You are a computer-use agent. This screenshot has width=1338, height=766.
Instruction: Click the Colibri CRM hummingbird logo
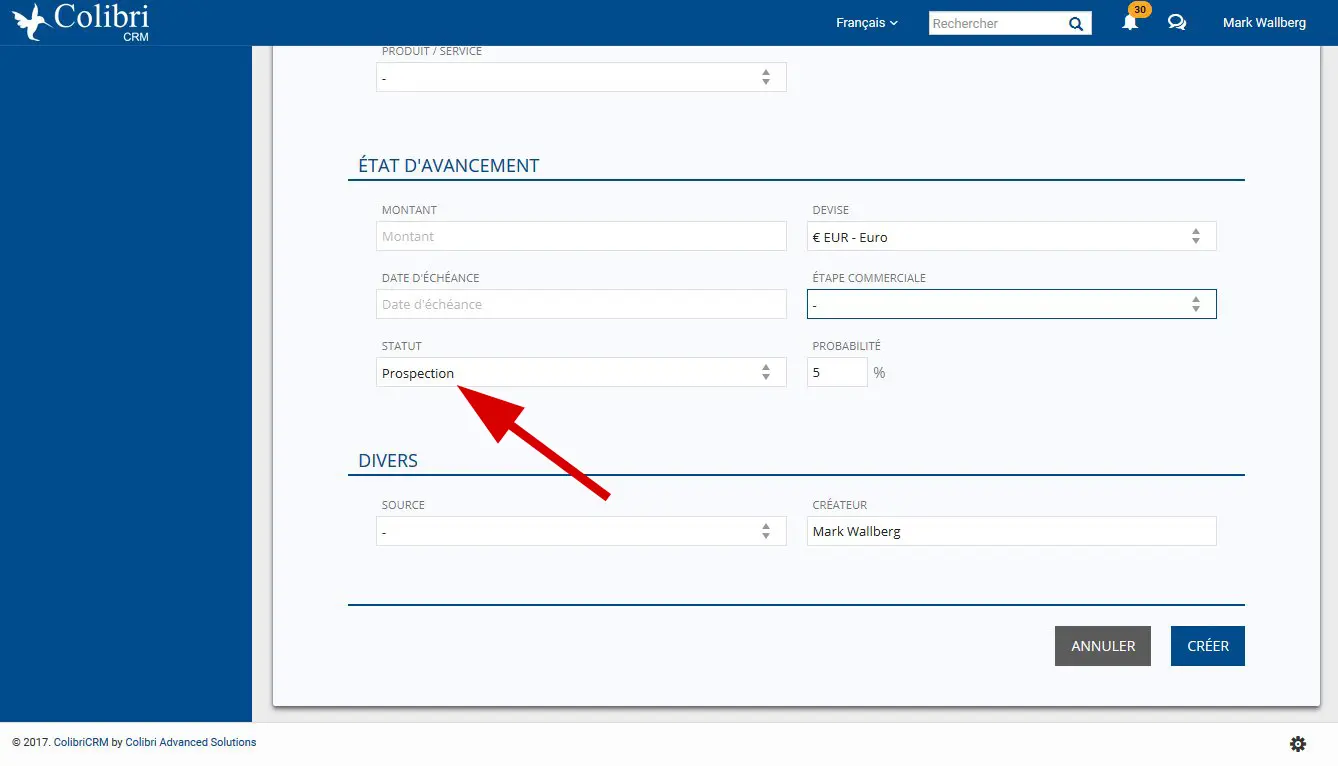[x=82, y=22]
